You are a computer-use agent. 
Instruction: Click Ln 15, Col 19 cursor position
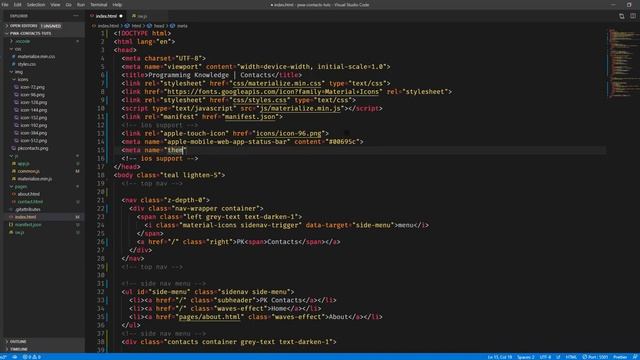(x=500, y=357)
